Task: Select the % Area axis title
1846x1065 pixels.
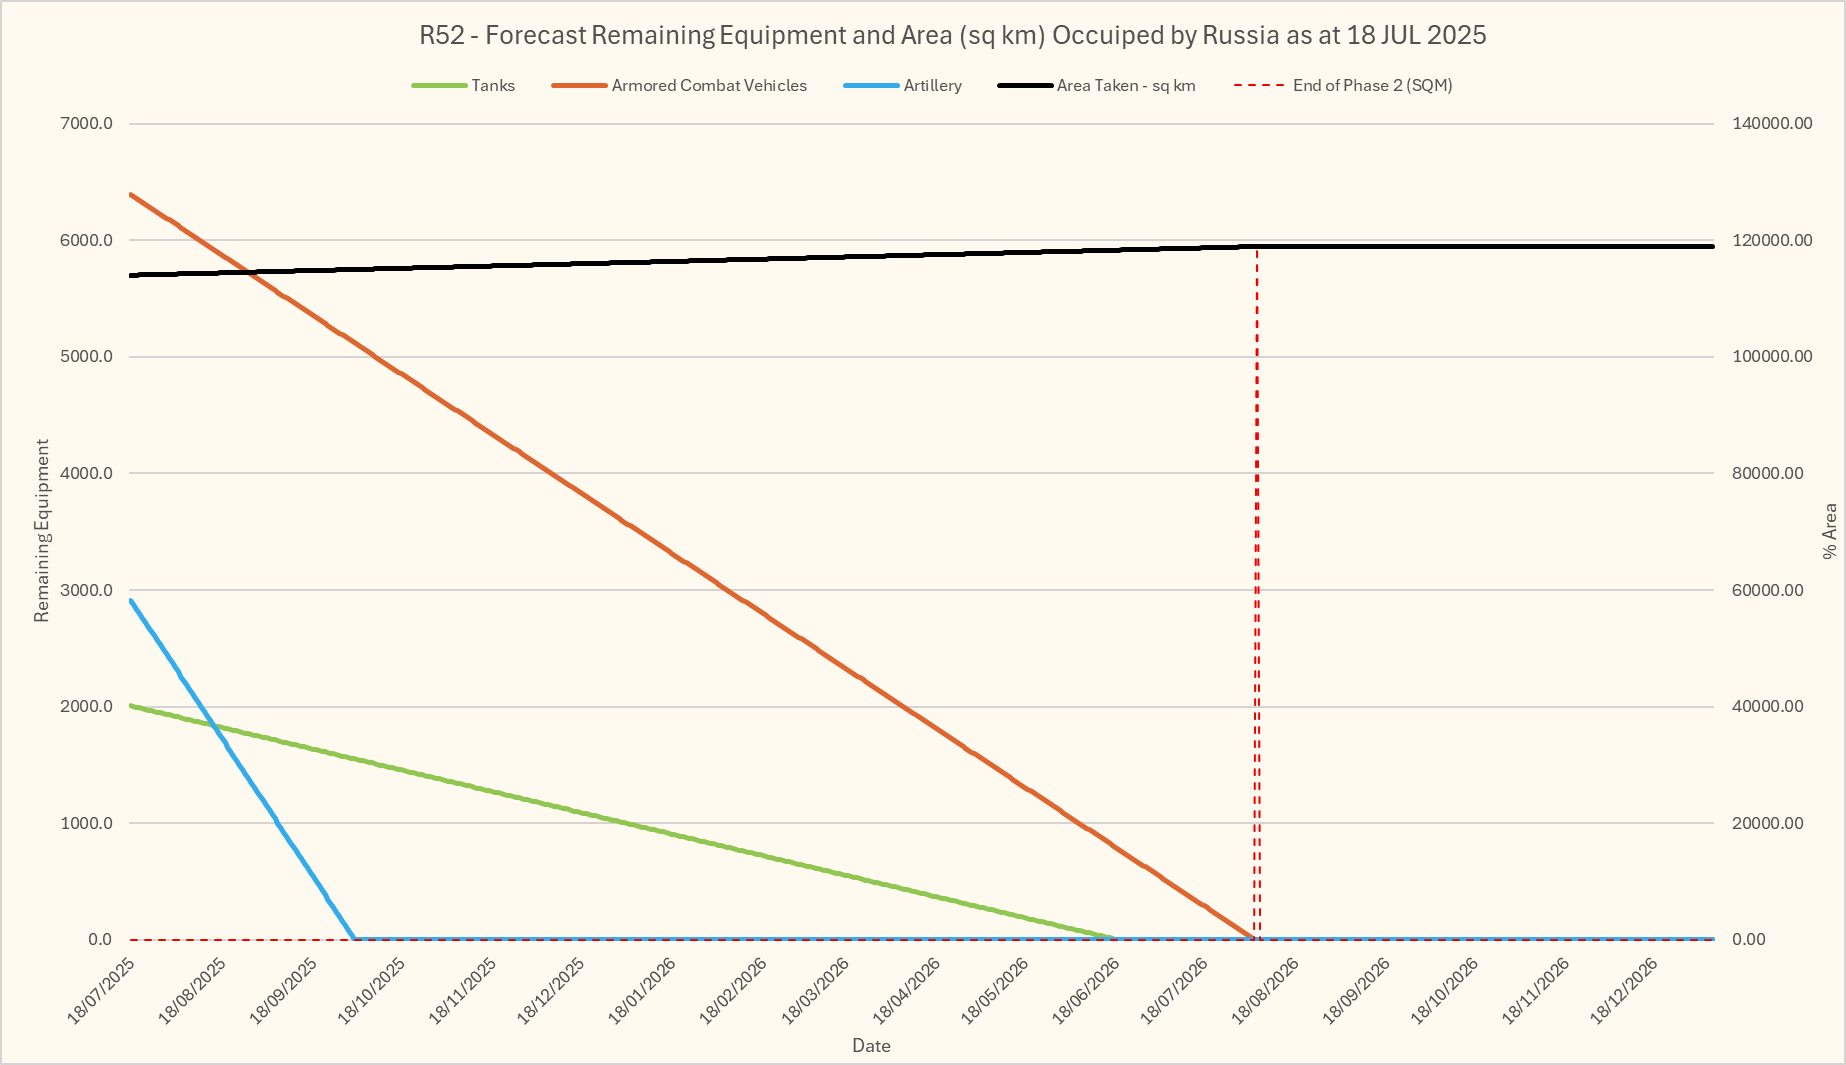Action: click(1829, 531)
